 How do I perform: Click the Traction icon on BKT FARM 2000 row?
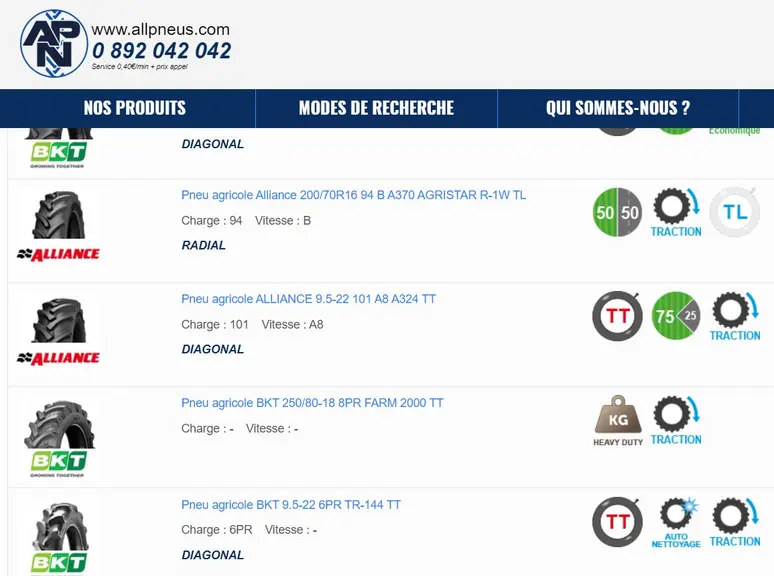click(676, 421)
